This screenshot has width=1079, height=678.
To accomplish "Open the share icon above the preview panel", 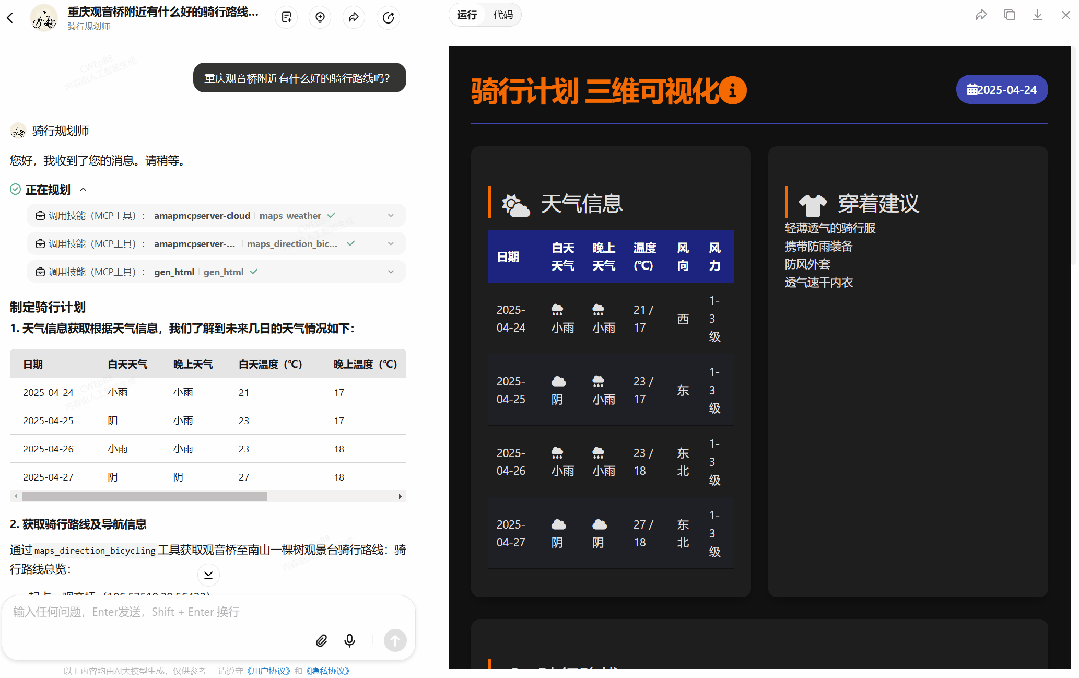I will pyautogui.click(x=981, y=15).
